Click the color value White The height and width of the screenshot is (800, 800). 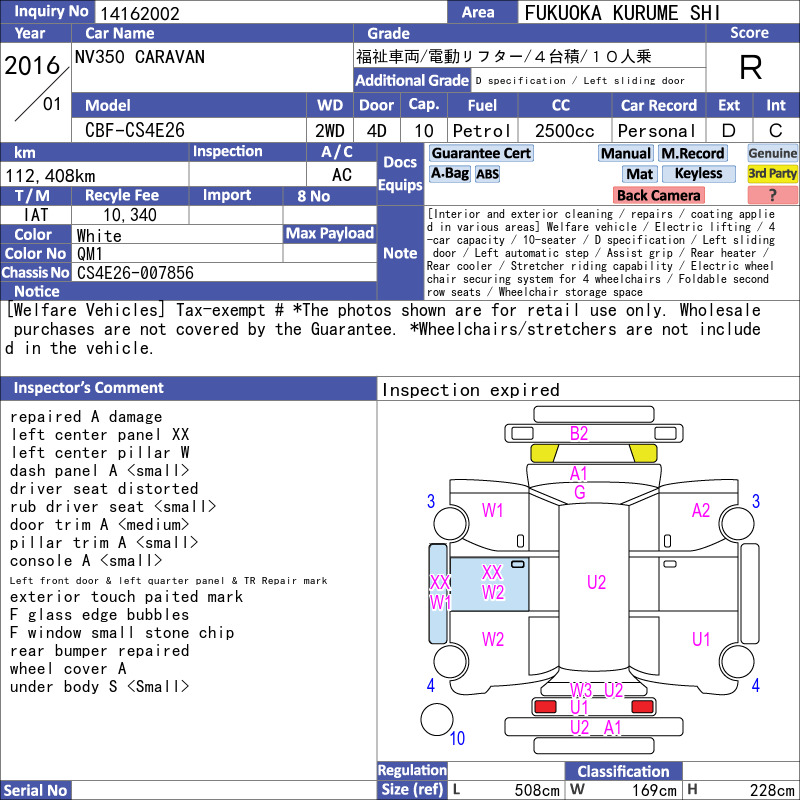pyautogui.click(x=99, y=236)
